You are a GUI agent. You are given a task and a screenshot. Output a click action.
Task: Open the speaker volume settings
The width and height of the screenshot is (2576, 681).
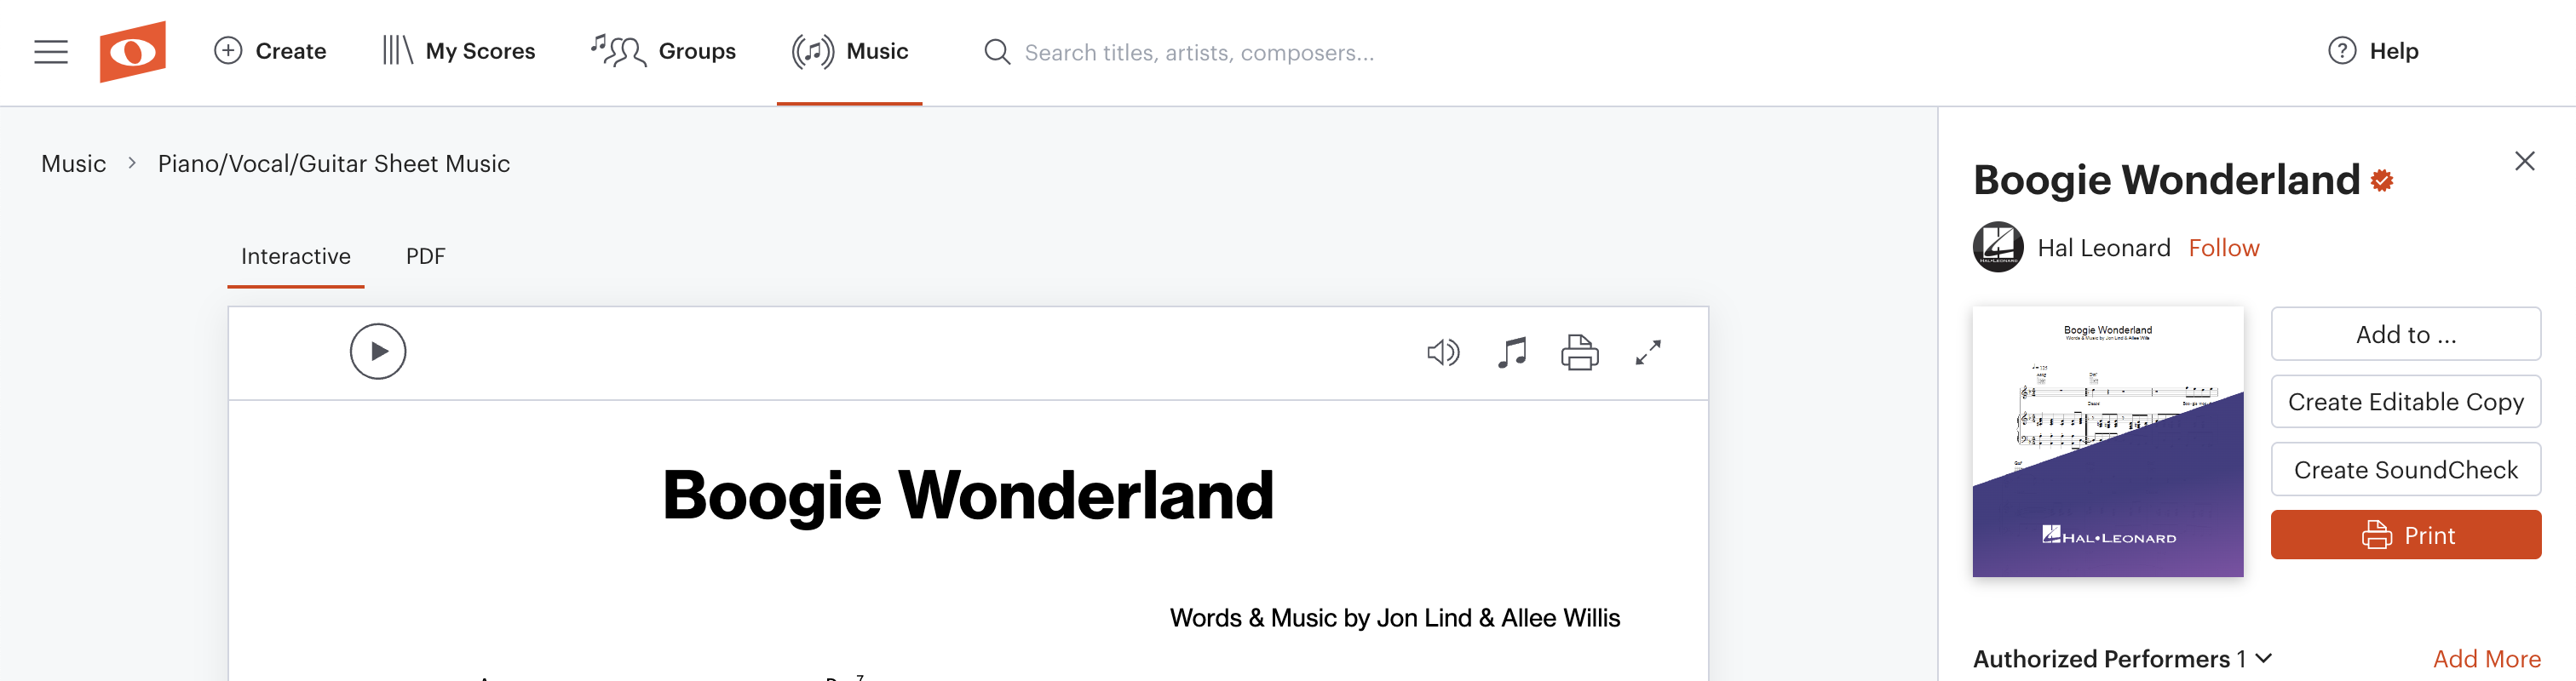click(x=1442, y=353)
